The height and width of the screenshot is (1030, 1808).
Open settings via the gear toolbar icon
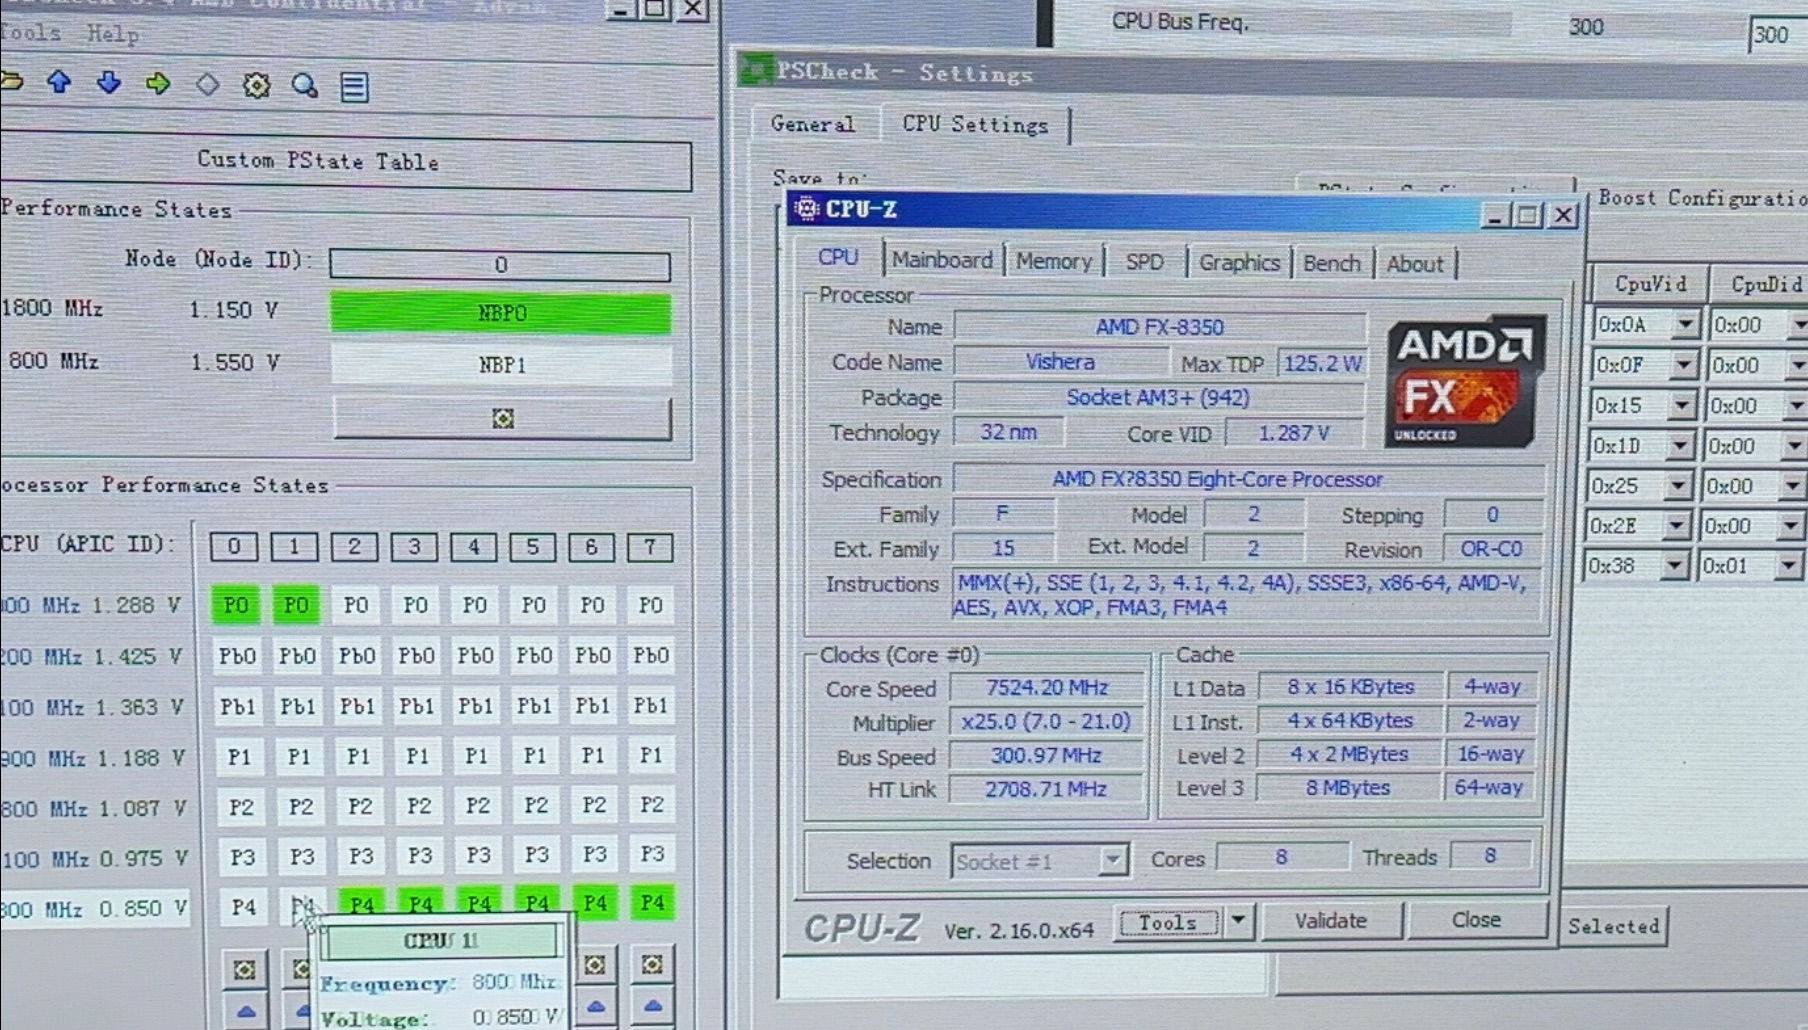click(x=256, y=86)
